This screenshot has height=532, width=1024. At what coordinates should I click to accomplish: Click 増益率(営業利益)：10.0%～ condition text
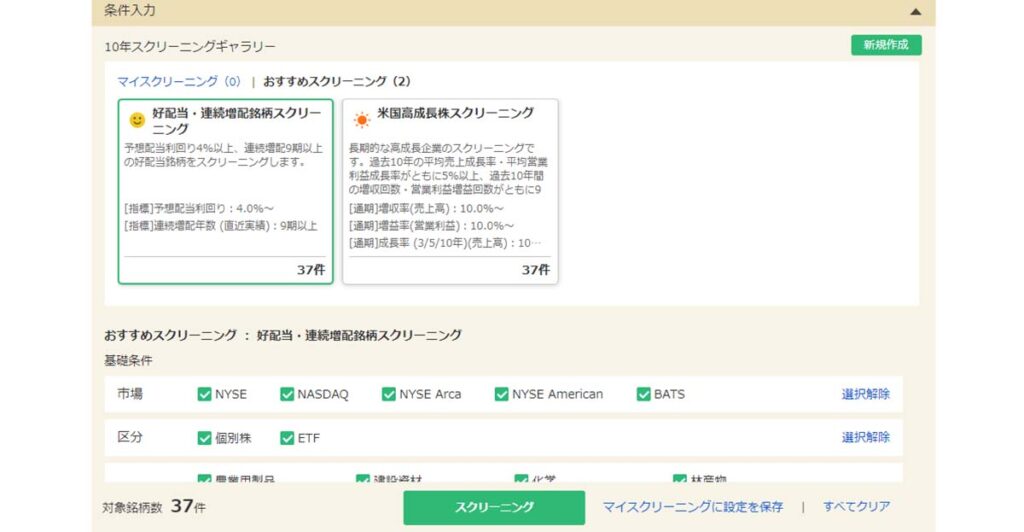(431, 226)
